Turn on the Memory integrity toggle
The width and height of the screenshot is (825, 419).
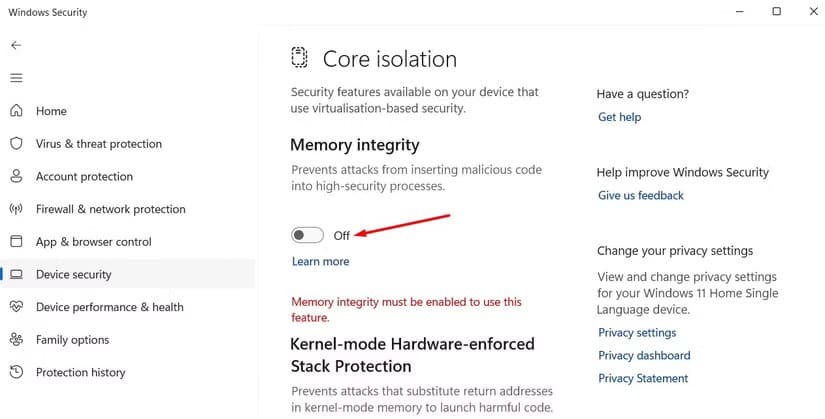pyautogui.click(x=307, y=235)
